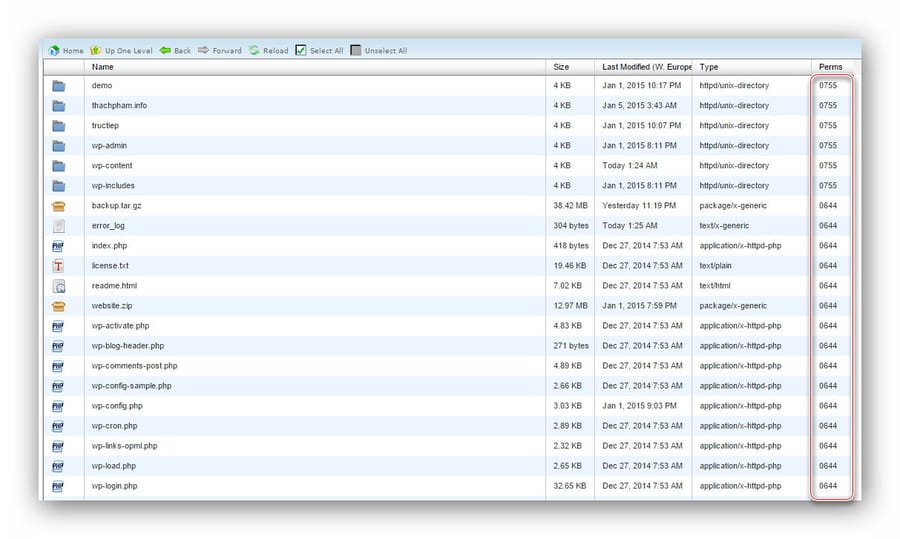The height and width of the screenshot is (539, 900).
Task: Click the website.zip archive icon
Action: pyautogui.click(x=59, y=307)
